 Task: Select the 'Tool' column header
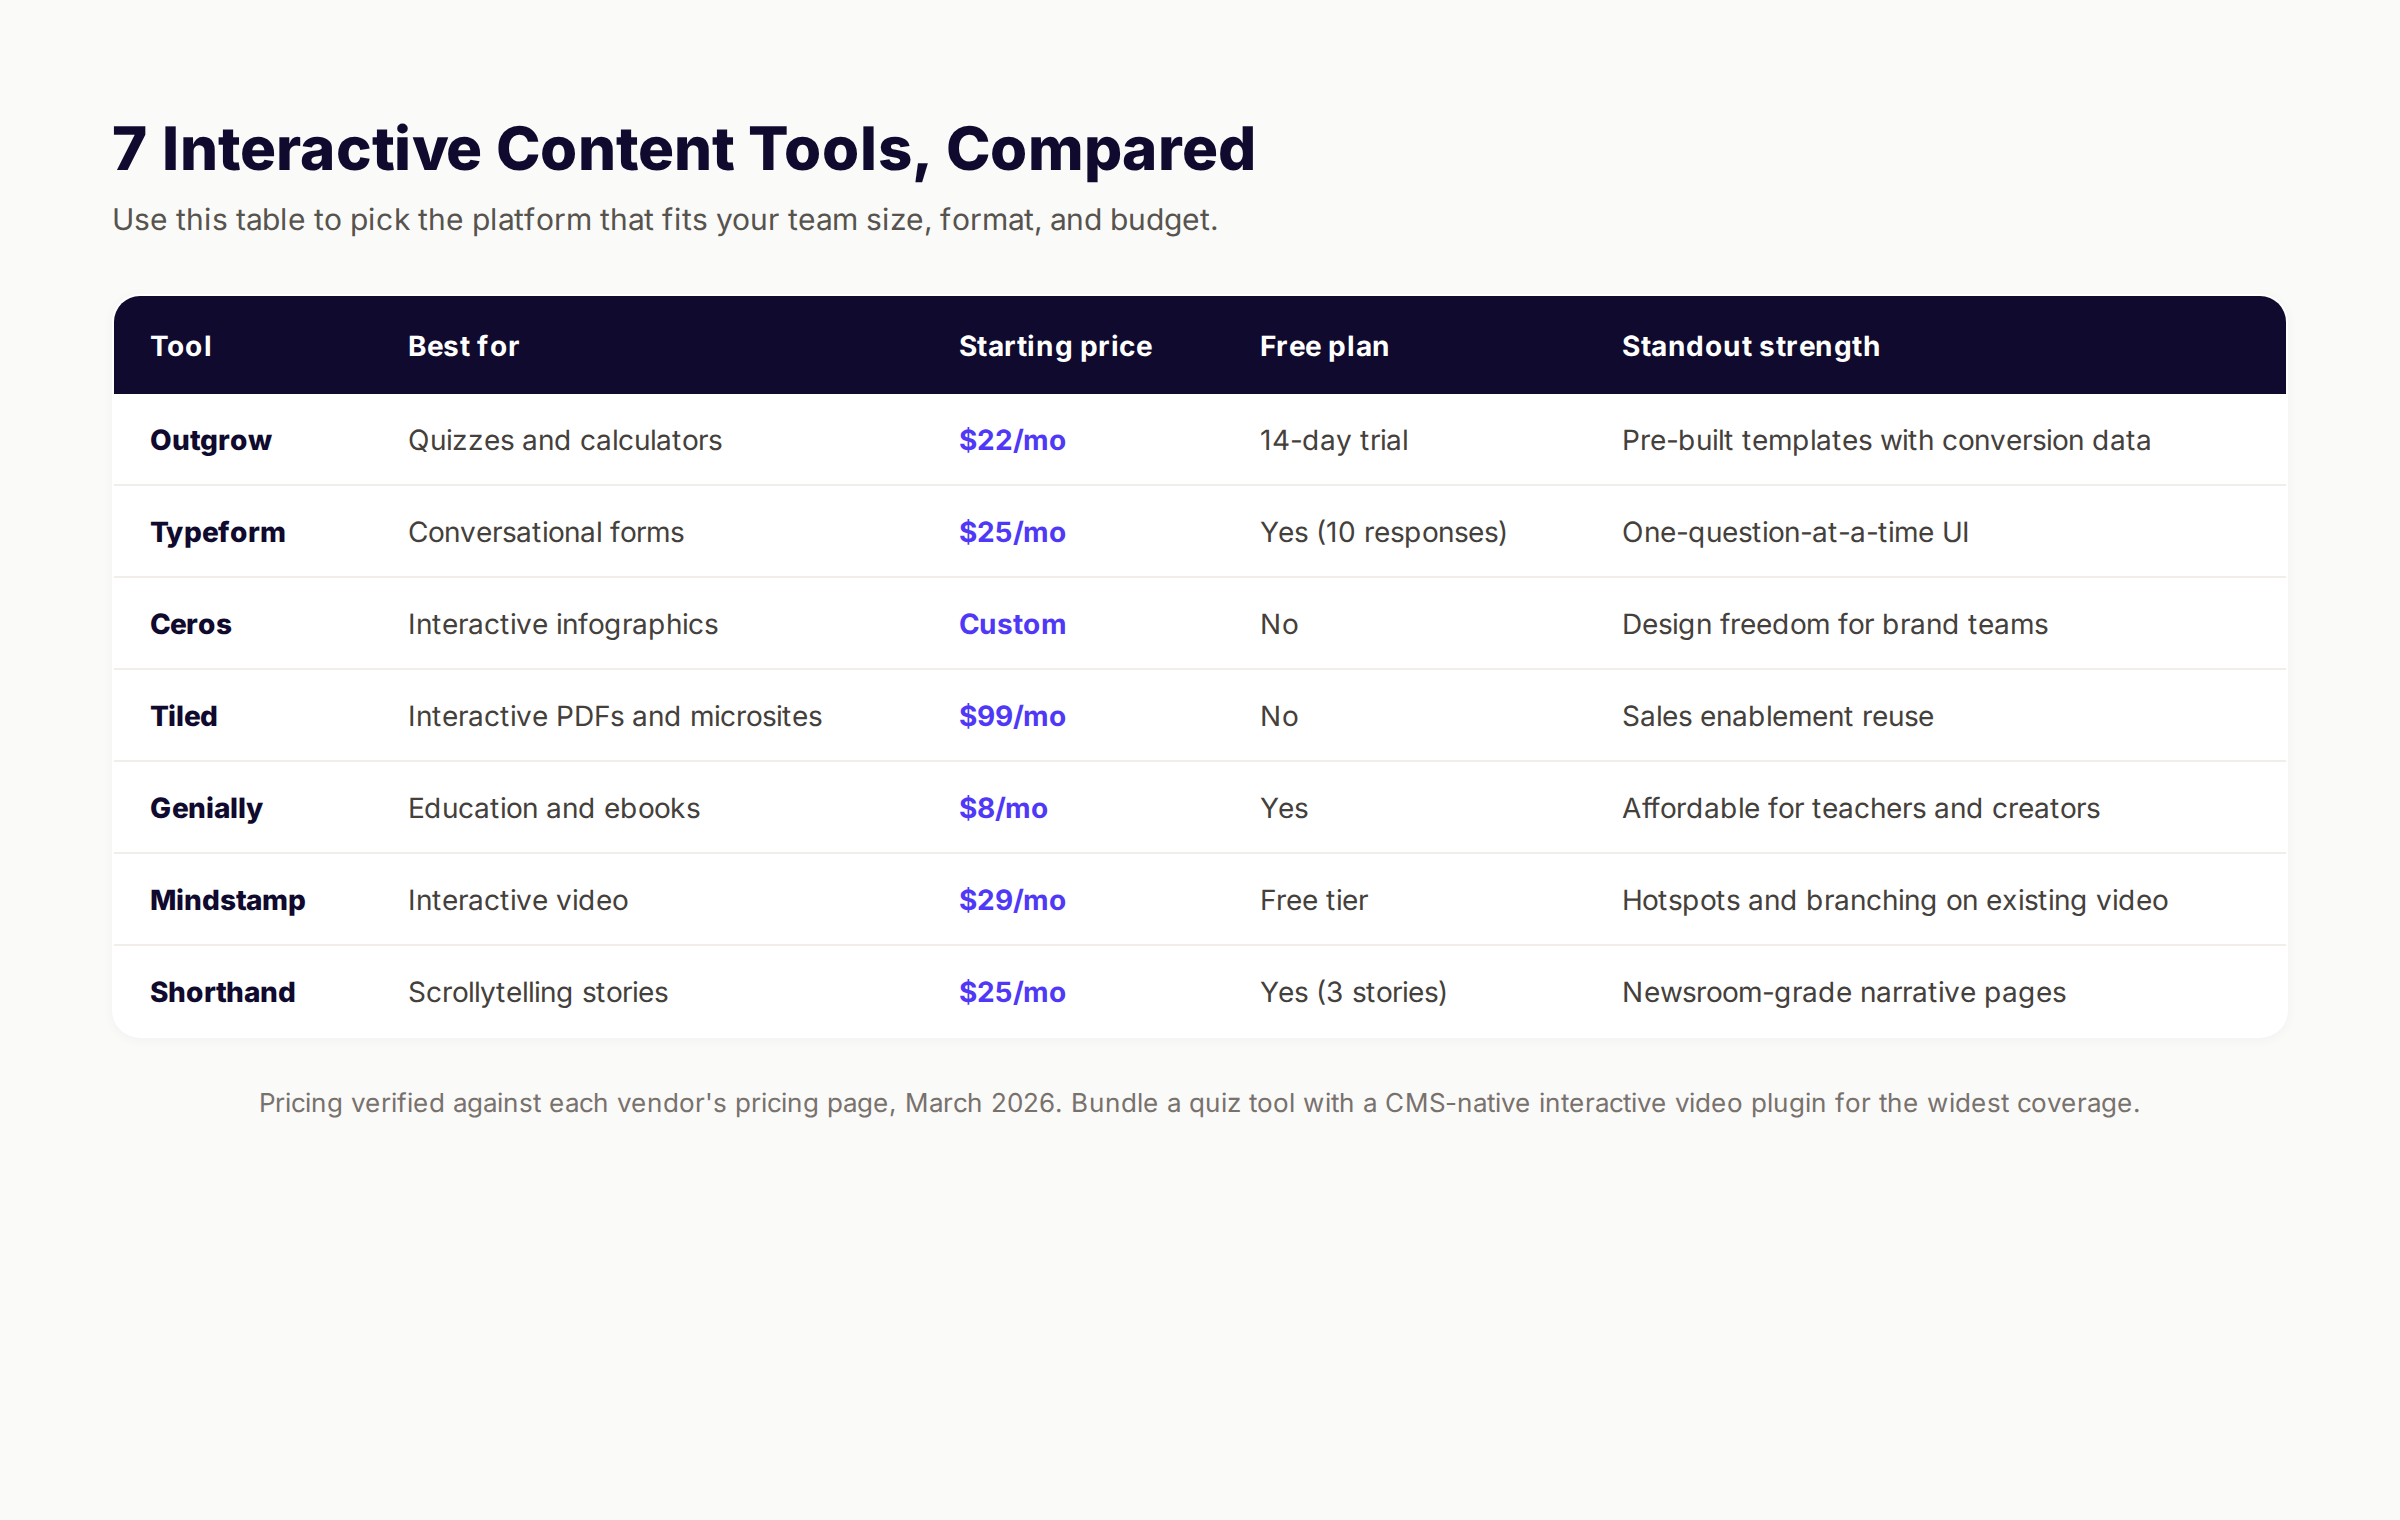tap(181, 346)
